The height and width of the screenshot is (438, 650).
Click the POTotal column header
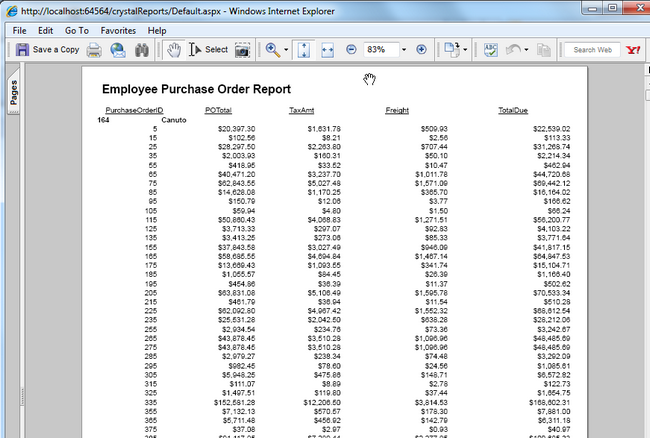tap(218, 110)
